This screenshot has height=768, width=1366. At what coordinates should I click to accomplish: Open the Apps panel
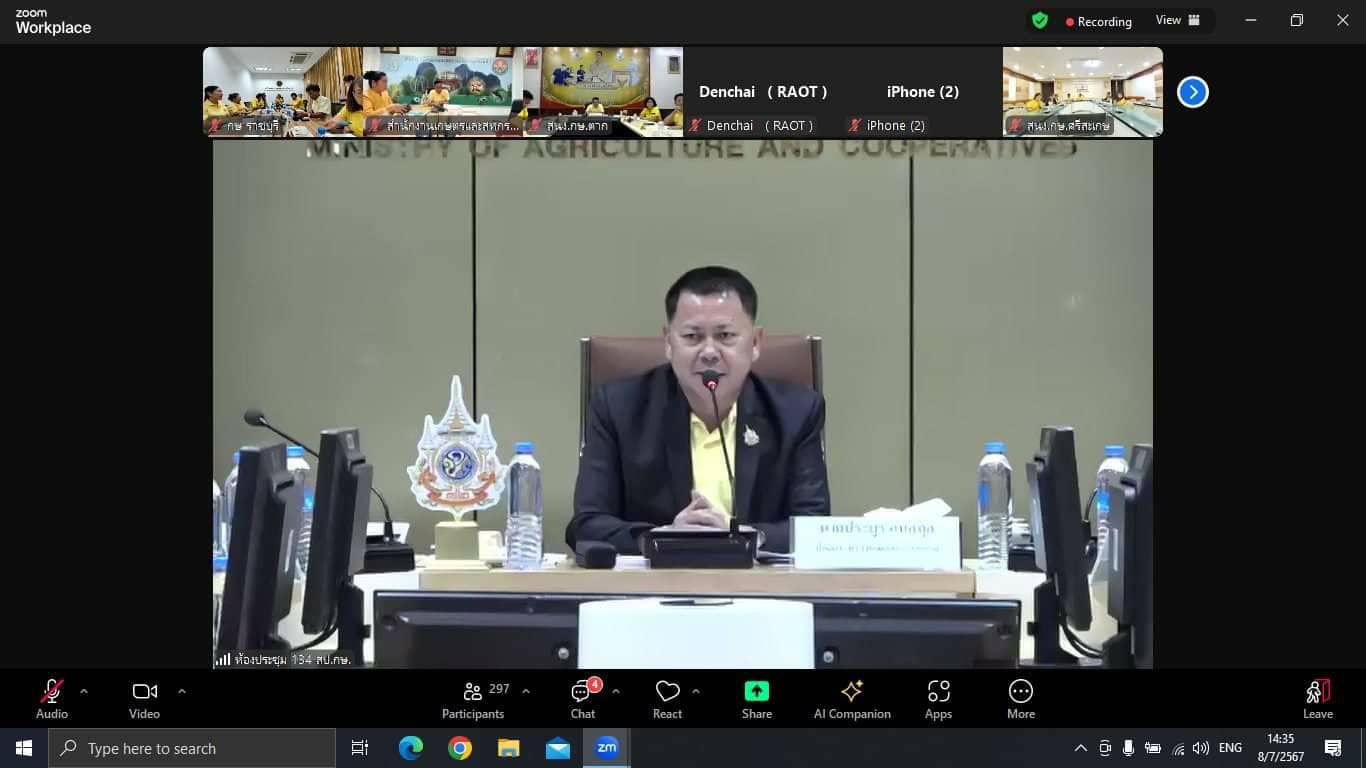click(x=938, y=698)
